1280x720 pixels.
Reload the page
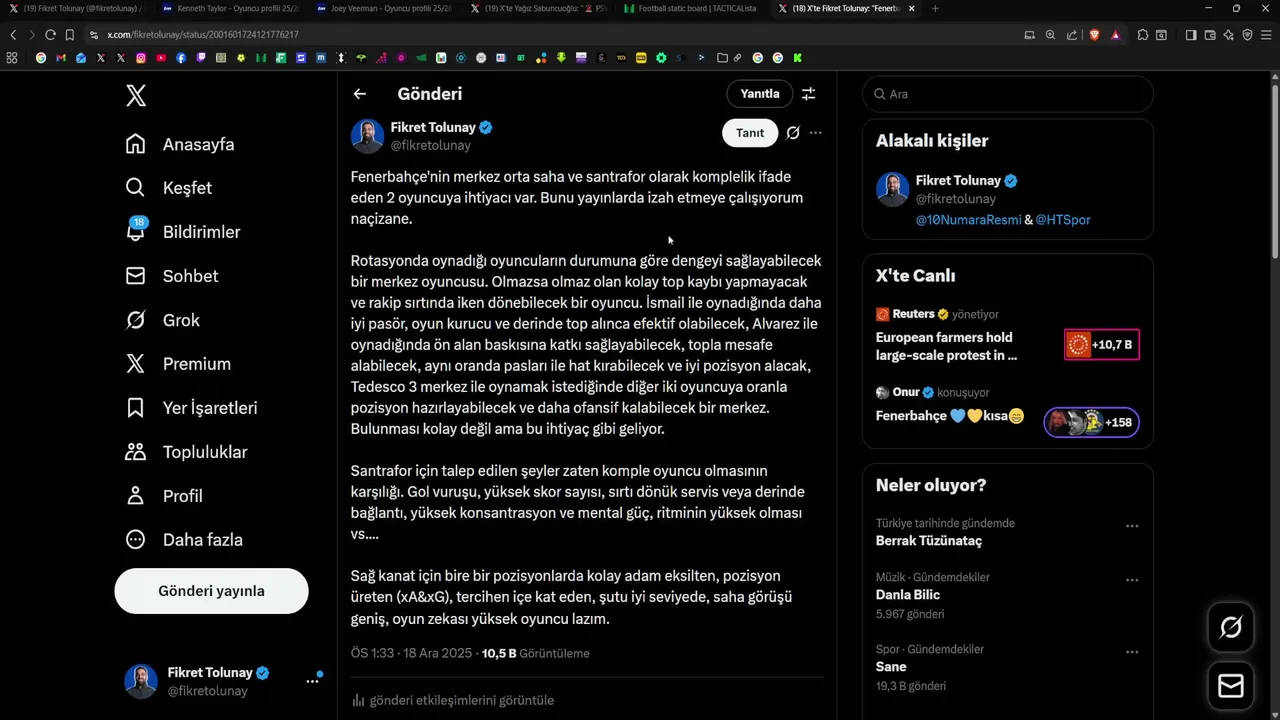click(50, 34)
